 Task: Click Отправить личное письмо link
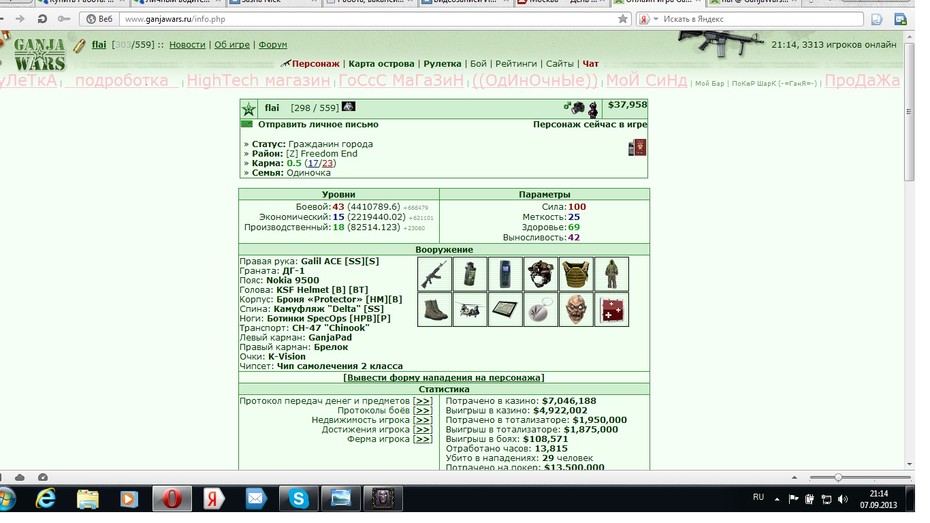tap(318, 125)
